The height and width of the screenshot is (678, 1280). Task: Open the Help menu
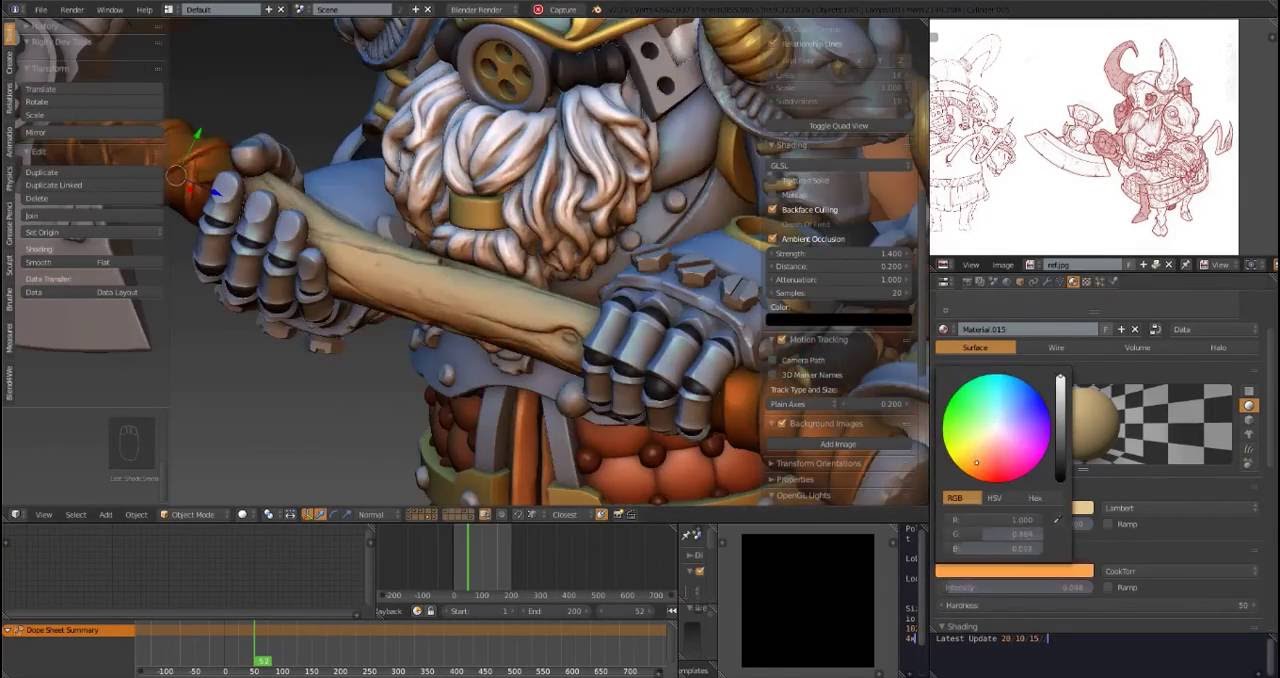pyautogui.click(x=145, y=9)
